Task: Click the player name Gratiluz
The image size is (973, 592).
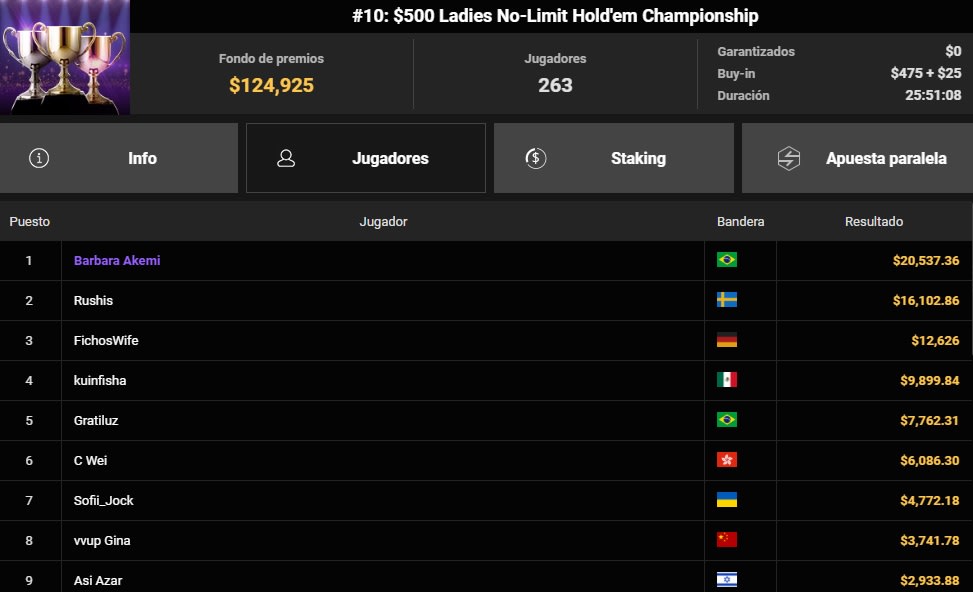Action: tap(95, 420)
